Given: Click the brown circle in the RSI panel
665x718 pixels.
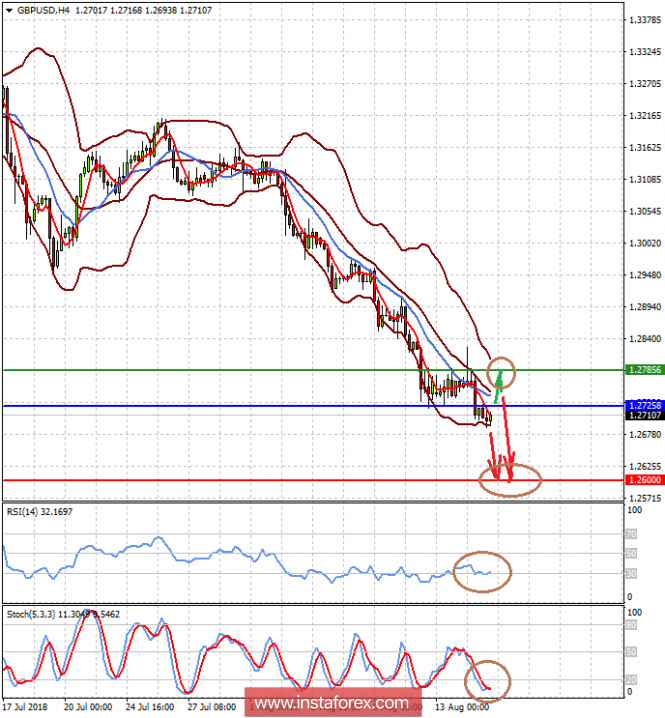Looking at the screenshot, I should (483, 571).
